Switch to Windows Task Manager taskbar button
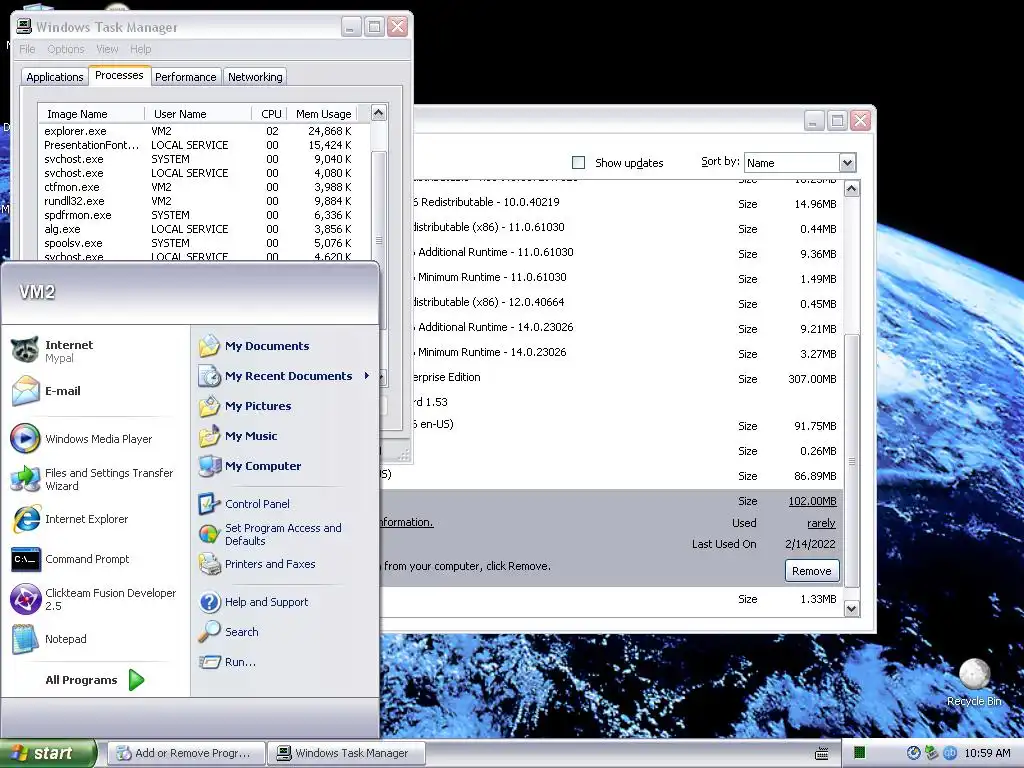1024x768 pixels. click(346, 753)
